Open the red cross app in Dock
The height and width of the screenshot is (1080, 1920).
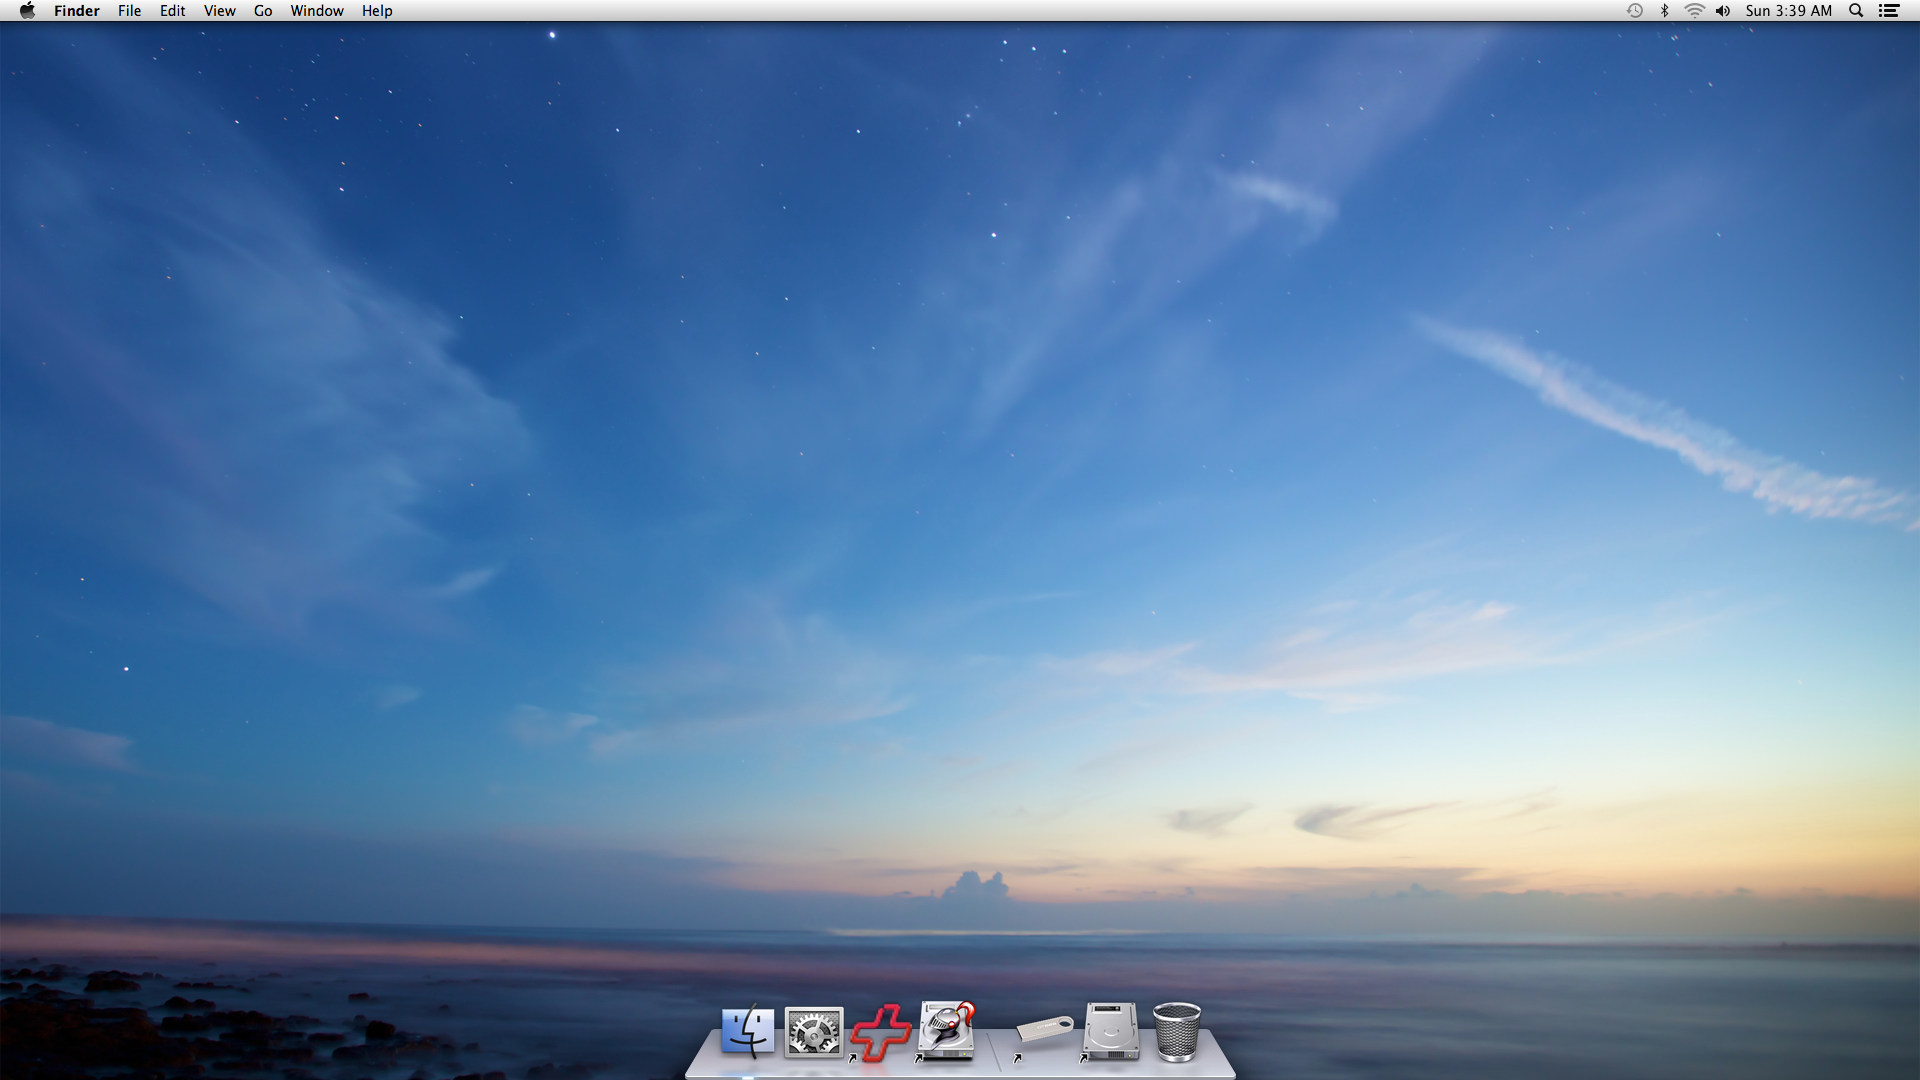pos(881,1032)
